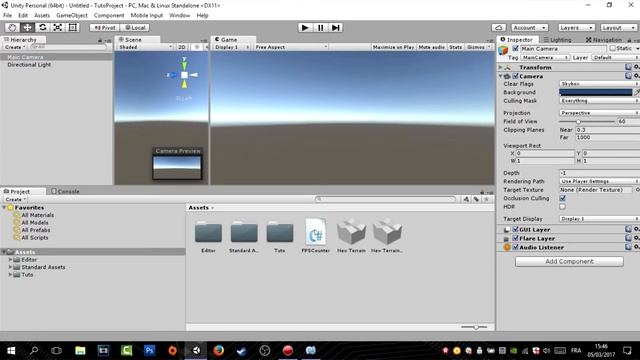Open the Layers dropdown
640x360 pixels.
(x=576, y=27)
